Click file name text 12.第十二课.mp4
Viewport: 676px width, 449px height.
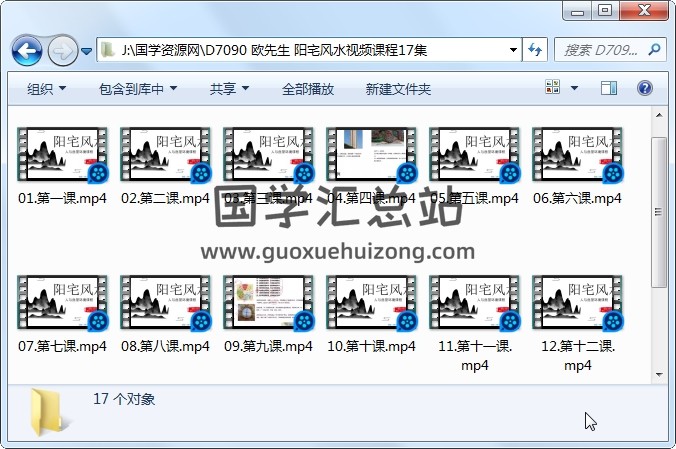[578, 355]
